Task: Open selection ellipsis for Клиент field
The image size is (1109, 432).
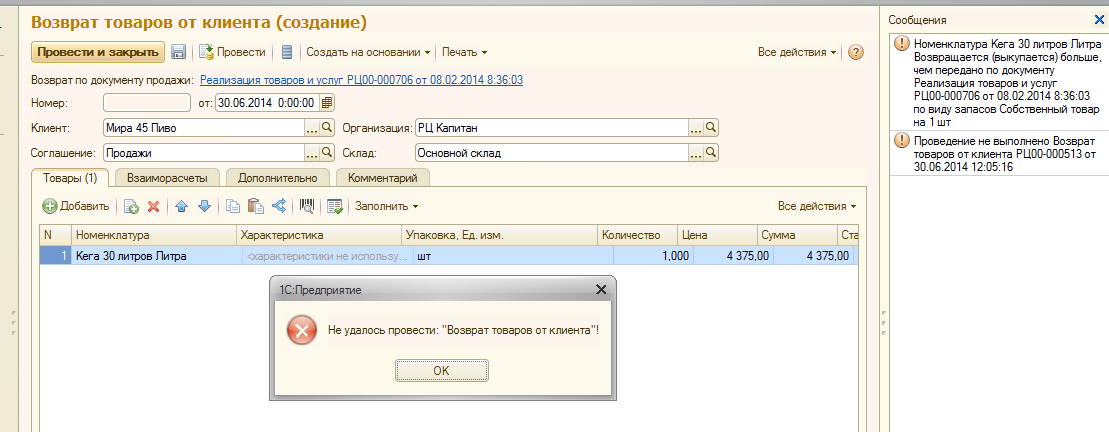Action: (x=312, y=128)
